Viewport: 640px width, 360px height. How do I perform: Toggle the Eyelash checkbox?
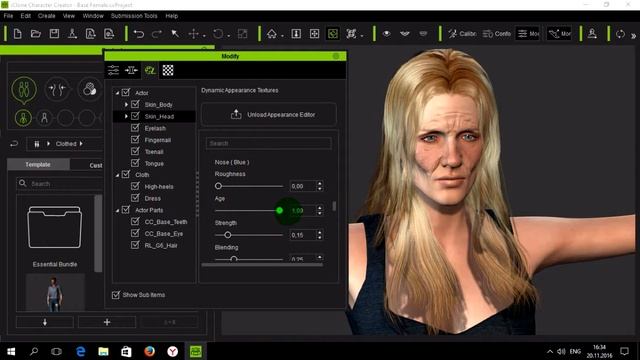click(135, 127)
